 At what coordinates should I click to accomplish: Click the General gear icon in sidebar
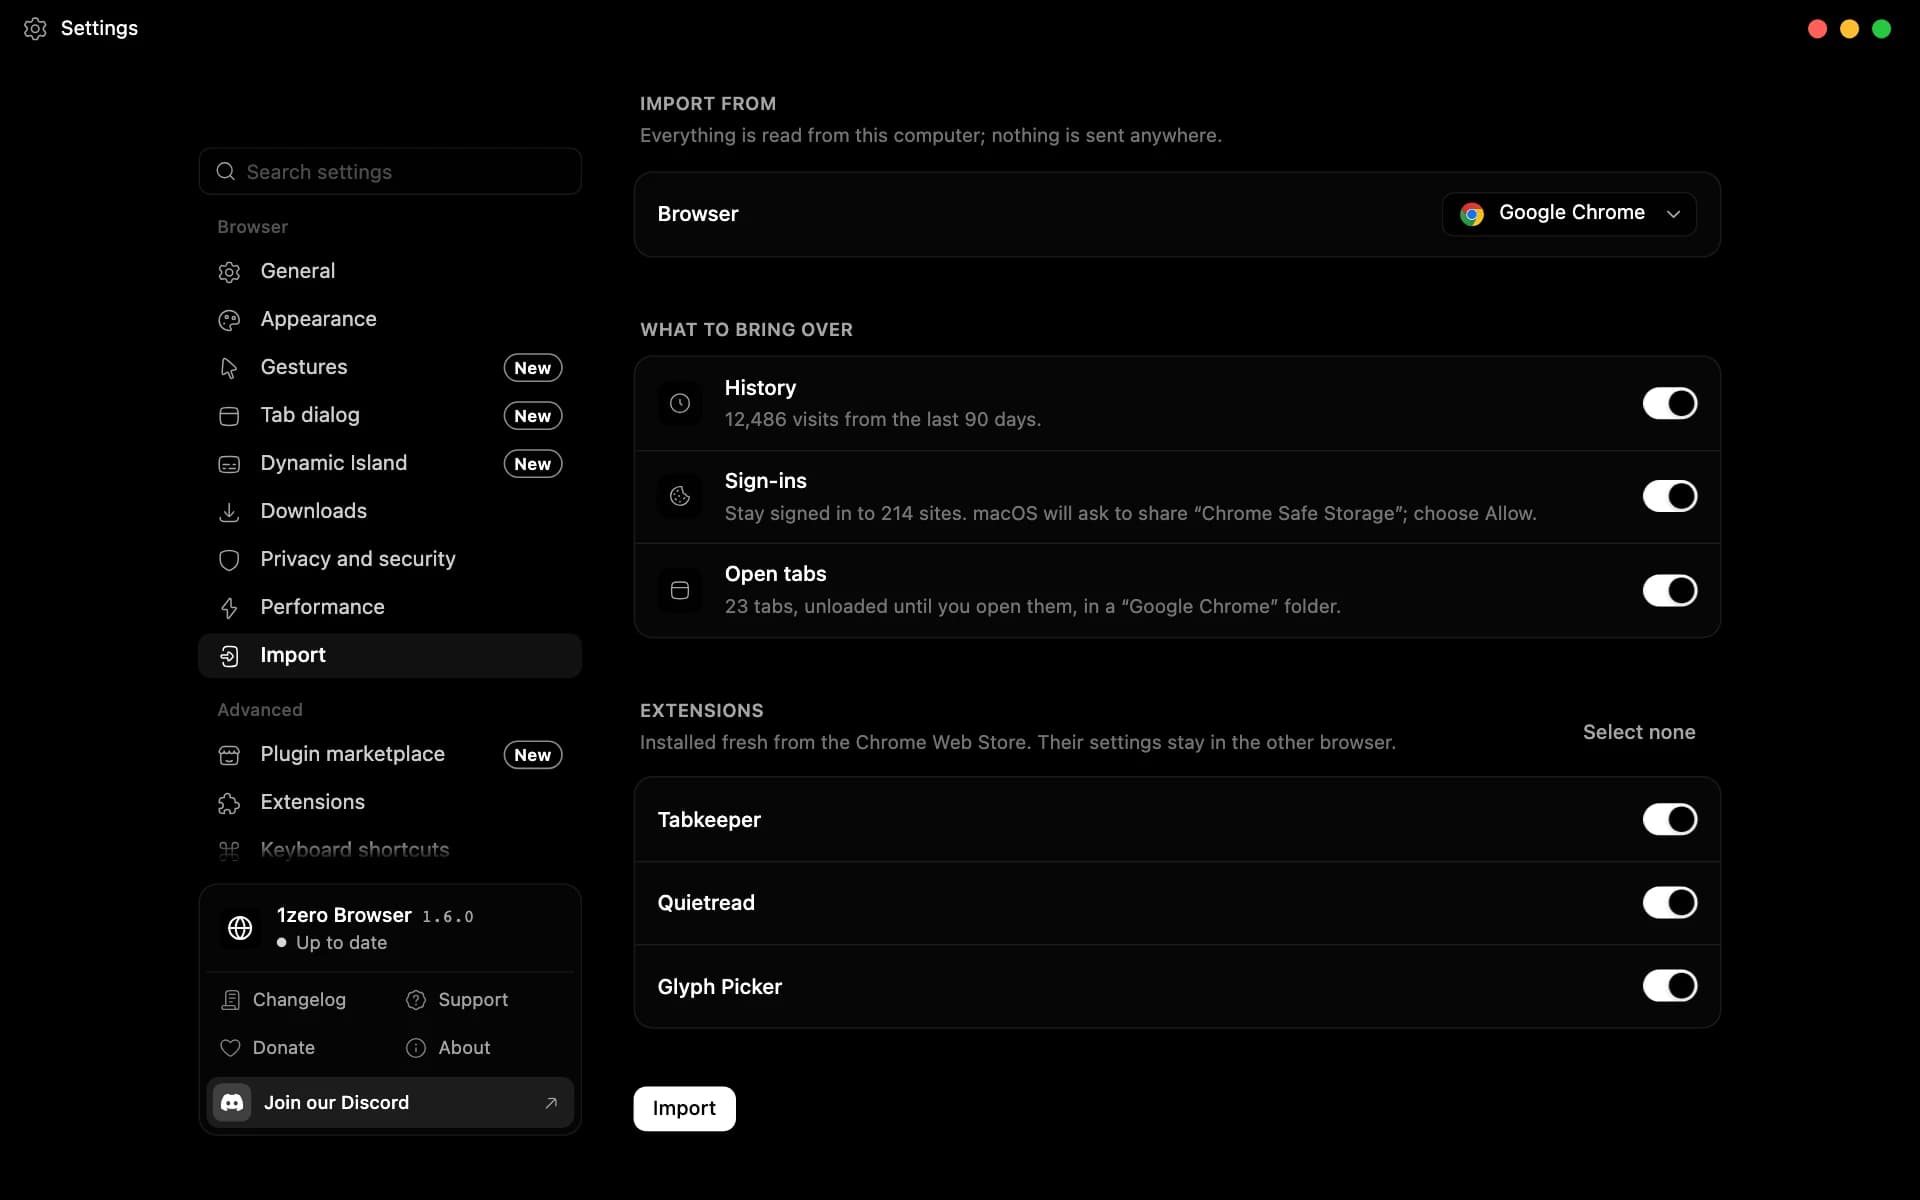click(229, 272)
